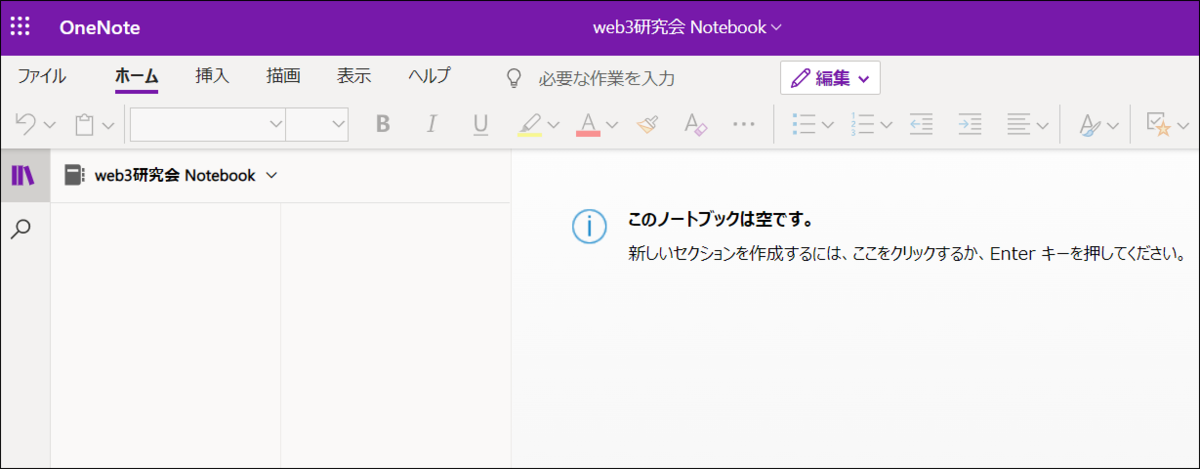
Task: Click the lightbulb tell-me icon
Action: [x=514, y=77]
